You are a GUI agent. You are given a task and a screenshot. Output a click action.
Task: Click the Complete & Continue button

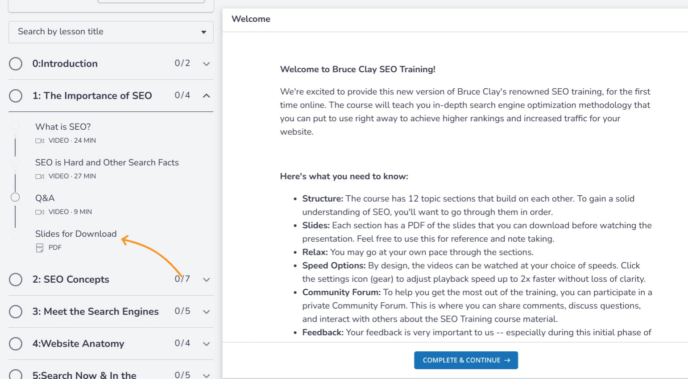point(466,360)
